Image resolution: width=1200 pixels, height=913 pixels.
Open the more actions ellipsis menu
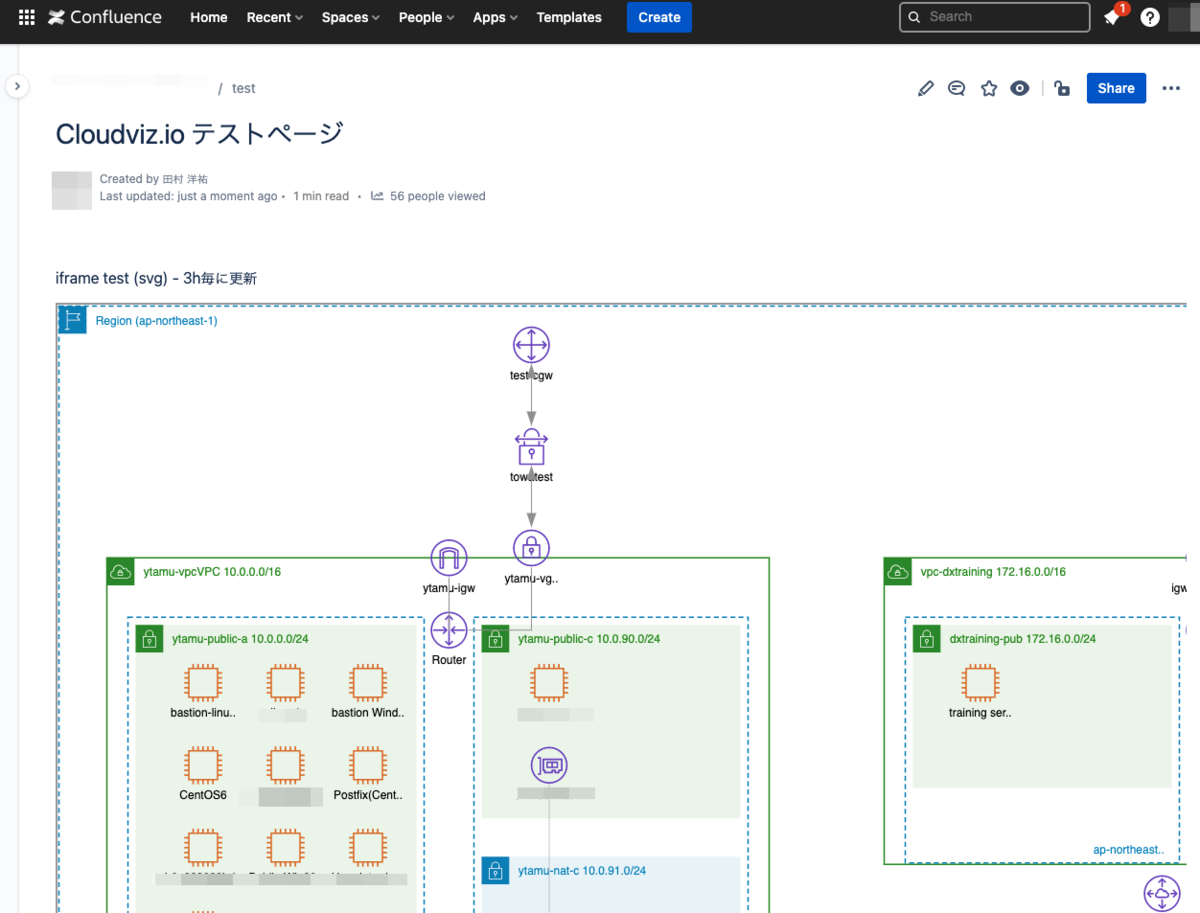tap(1171, 88)
